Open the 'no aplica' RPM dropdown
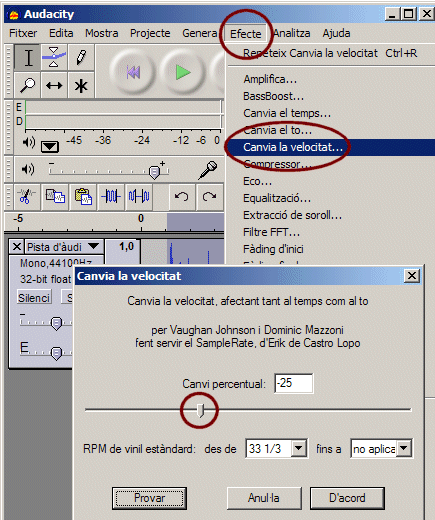Image resolution: width=435 pixels, height=520 pixels. (x=404, y=448)
